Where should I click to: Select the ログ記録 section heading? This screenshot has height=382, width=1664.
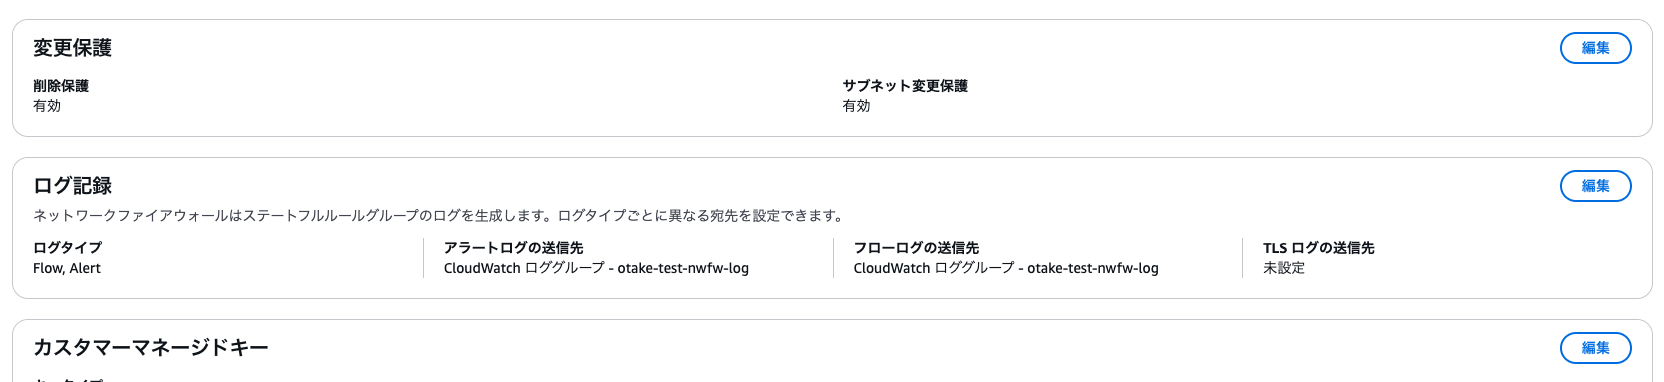tap(72, 186)
